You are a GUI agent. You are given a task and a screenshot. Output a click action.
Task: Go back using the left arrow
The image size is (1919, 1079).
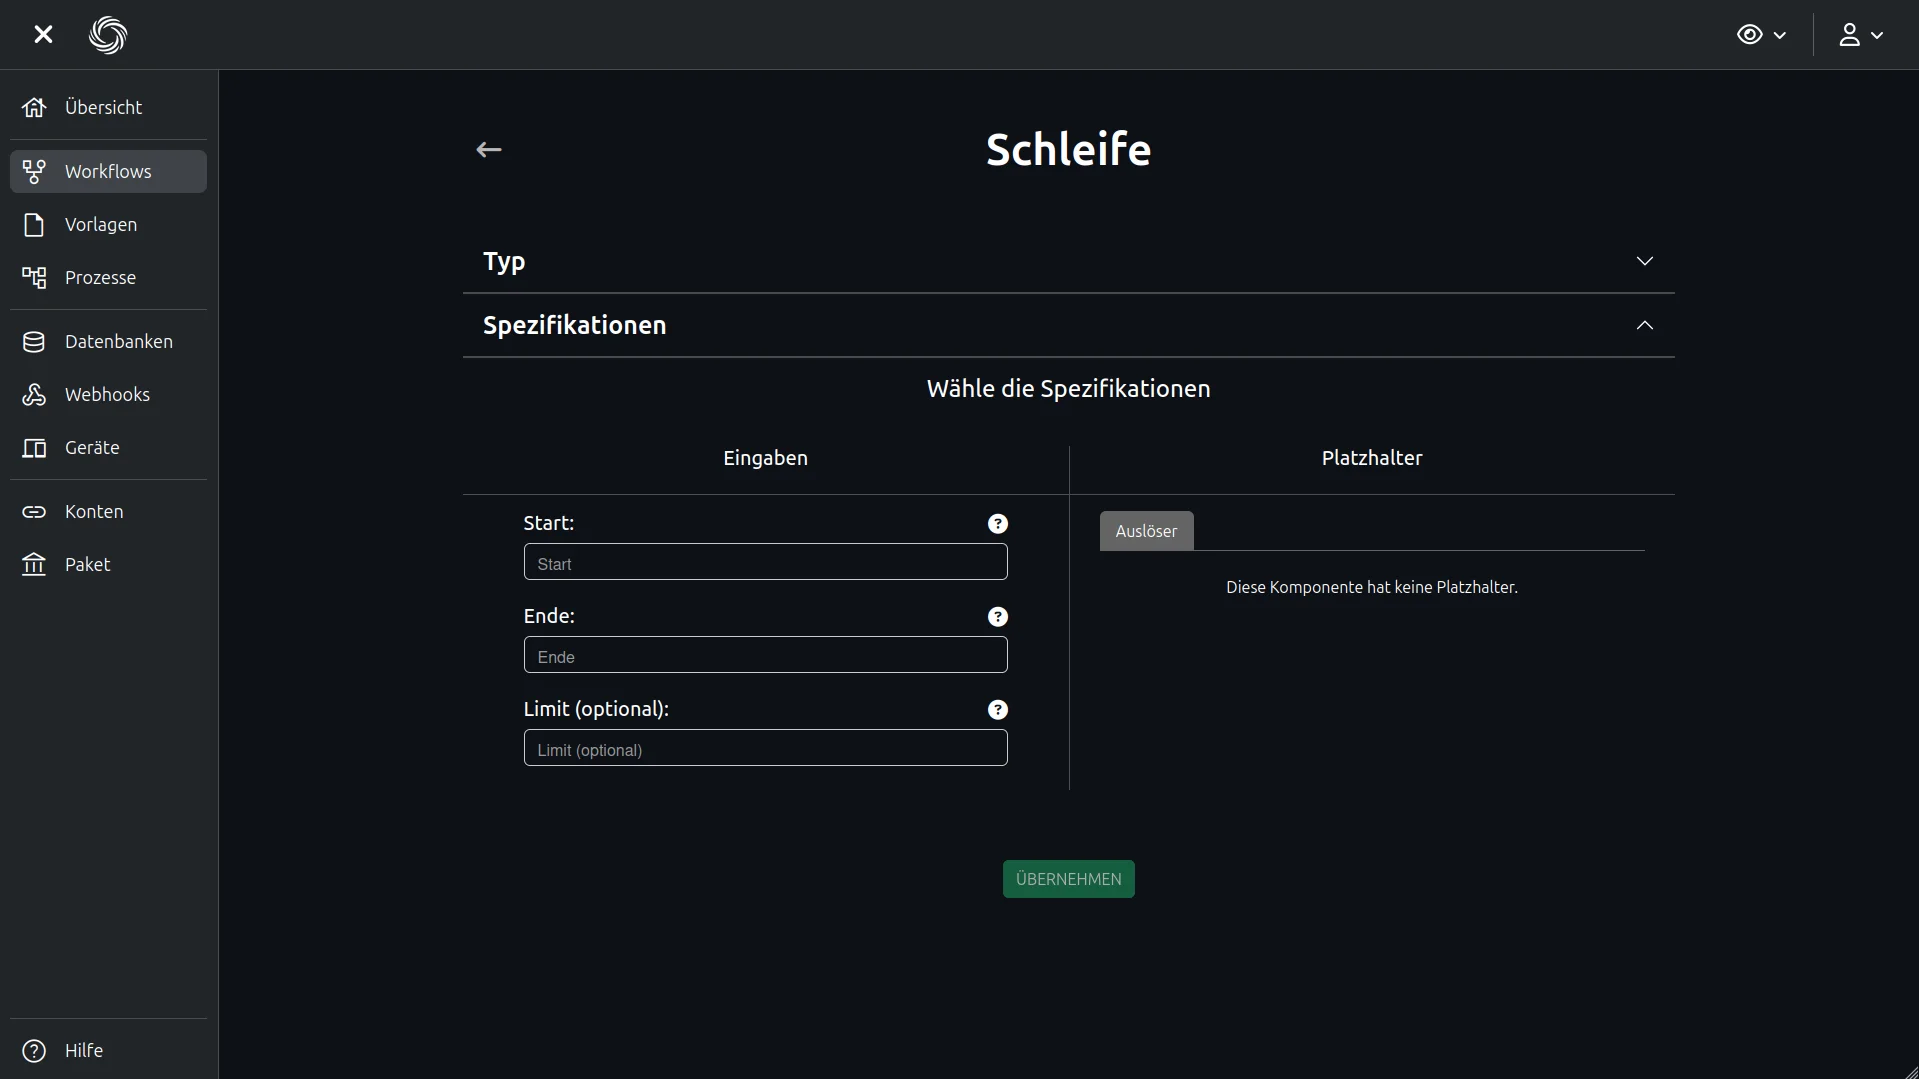click(488, 150)
